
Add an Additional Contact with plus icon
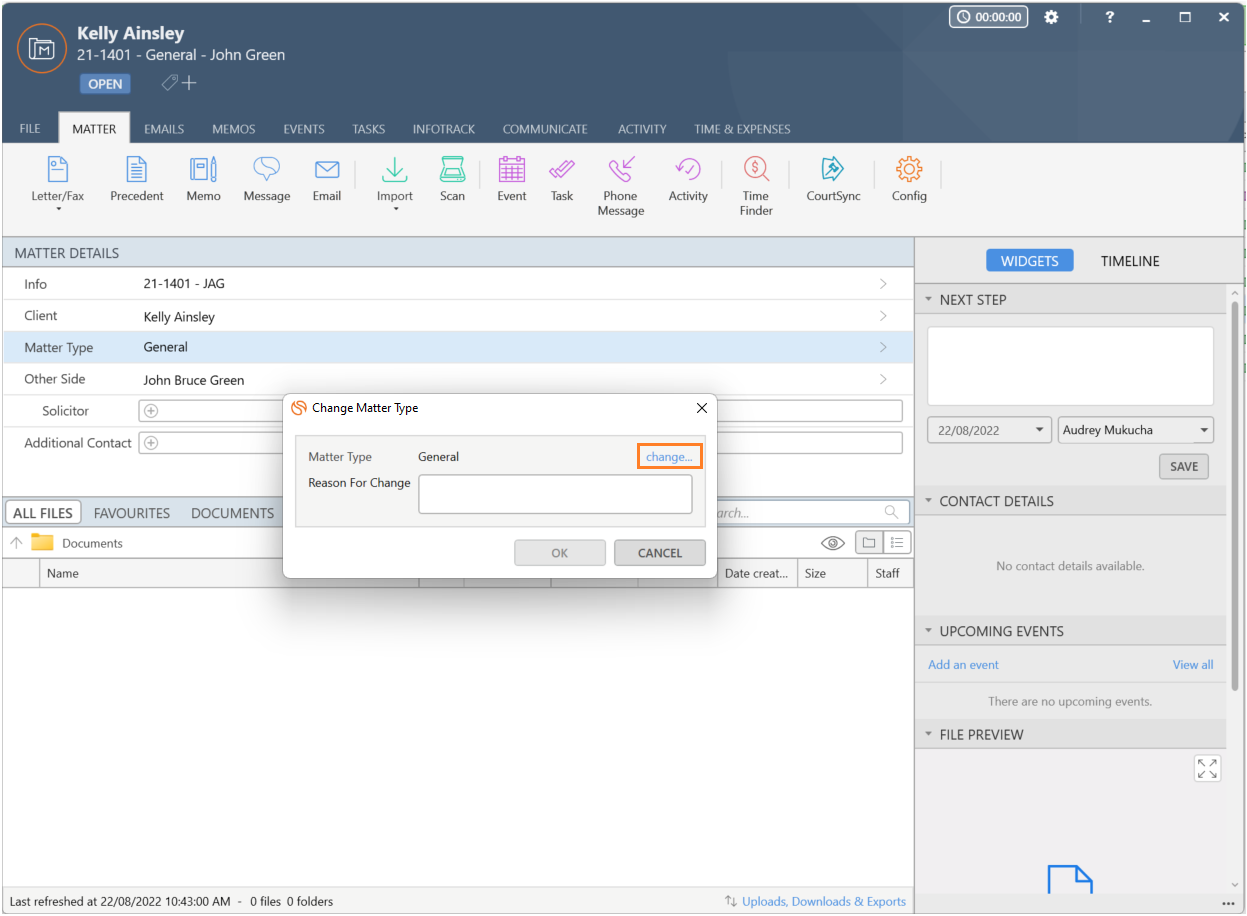pos(151,443)
